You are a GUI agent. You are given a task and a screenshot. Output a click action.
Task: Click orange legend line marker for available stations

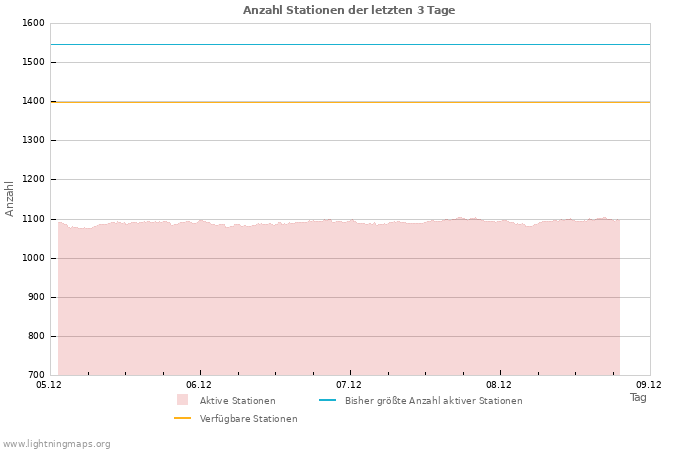click(182, 418)
